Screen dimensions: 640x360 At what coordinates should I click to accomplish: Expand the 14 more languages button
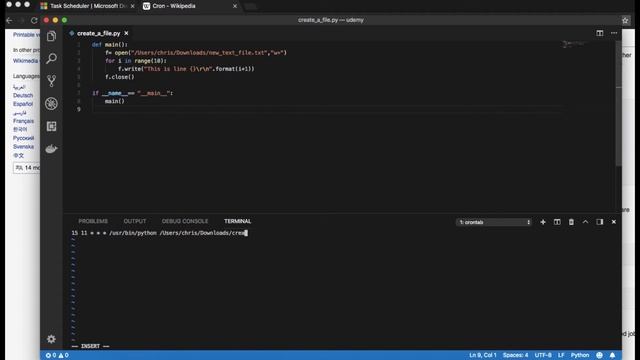pyautogui.click(x=27, y=168)
